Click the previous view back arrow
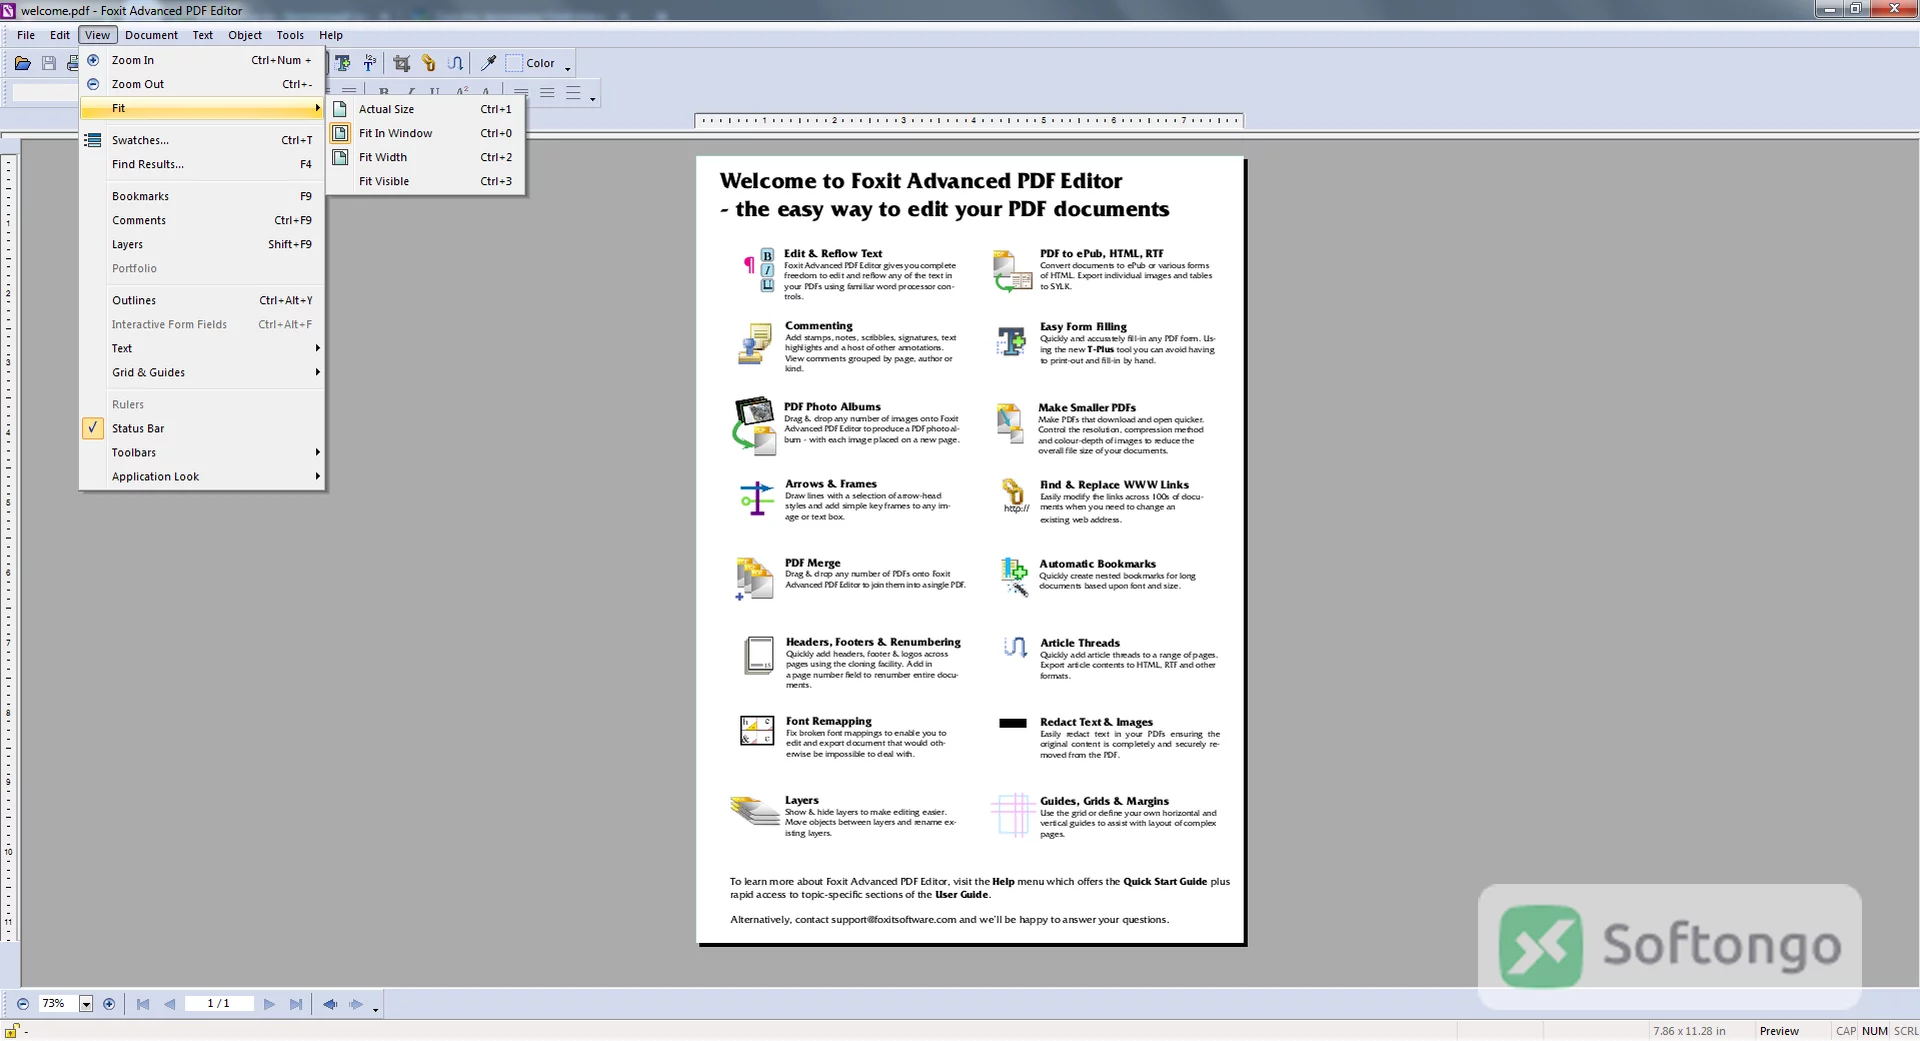Screen dimensions: 1920x1041 click(x=329, y=1004)
